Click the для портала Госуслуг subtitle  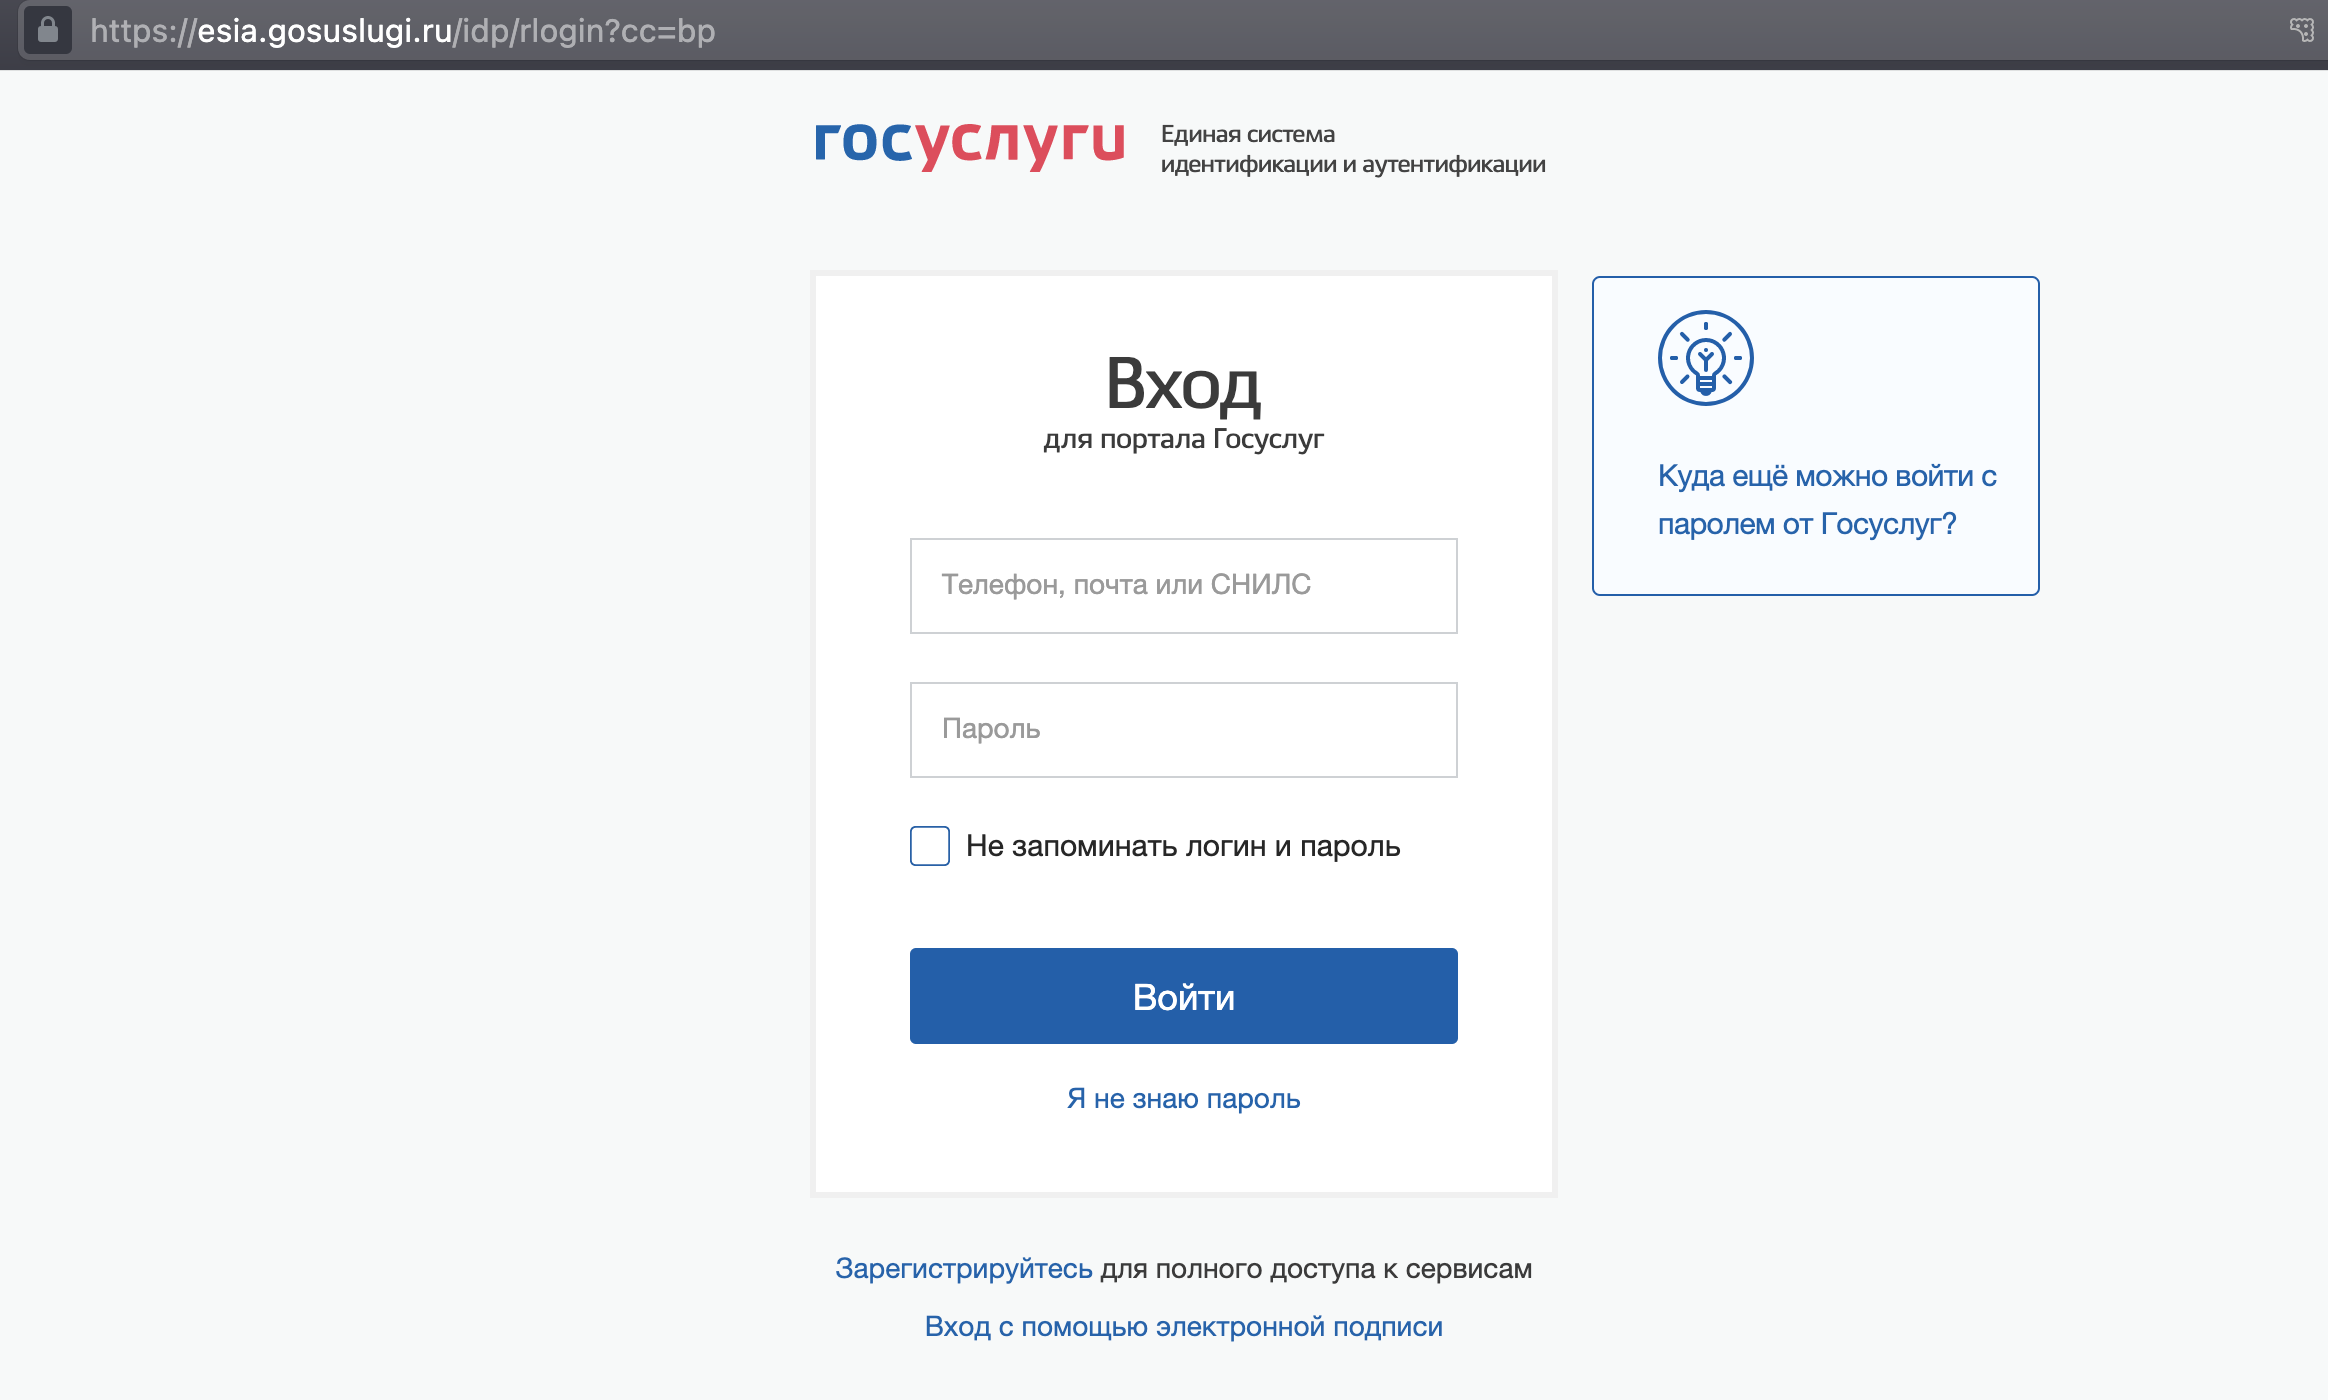click(x=1183, y=440)
